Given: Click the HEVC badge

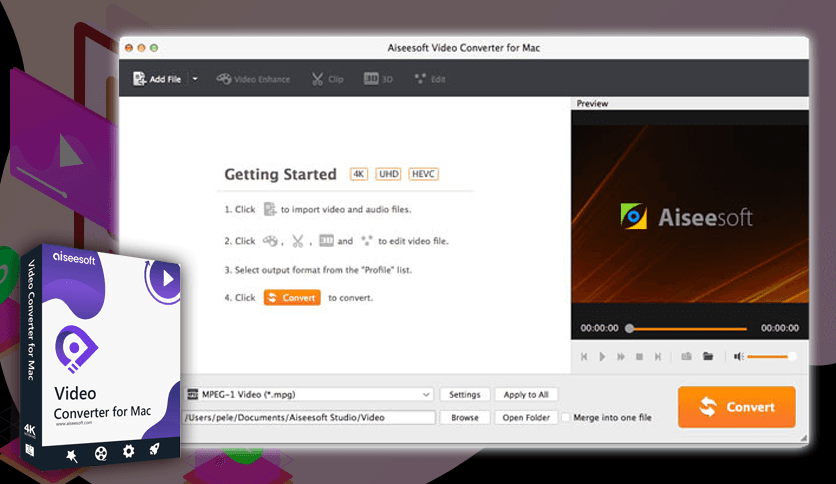Looking at the screenshot, I should pyautogui.click(x=423, y=174).
